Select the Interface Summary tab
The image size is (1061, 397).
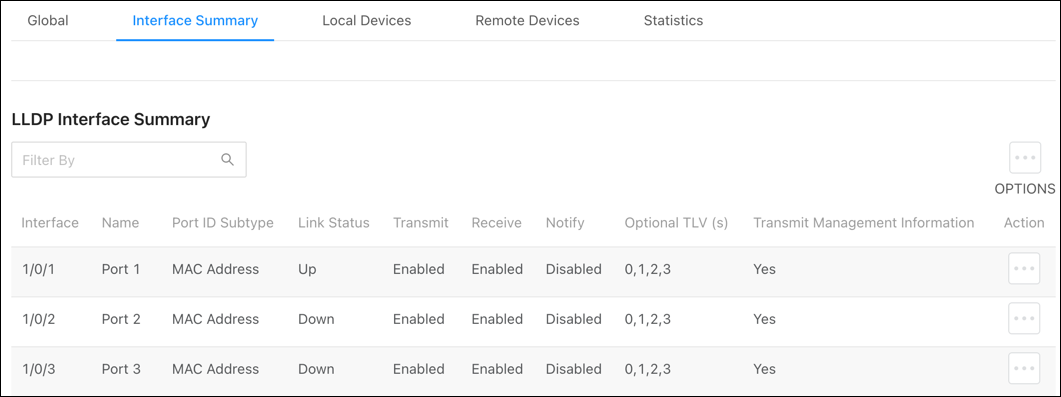tap(195, 20)
